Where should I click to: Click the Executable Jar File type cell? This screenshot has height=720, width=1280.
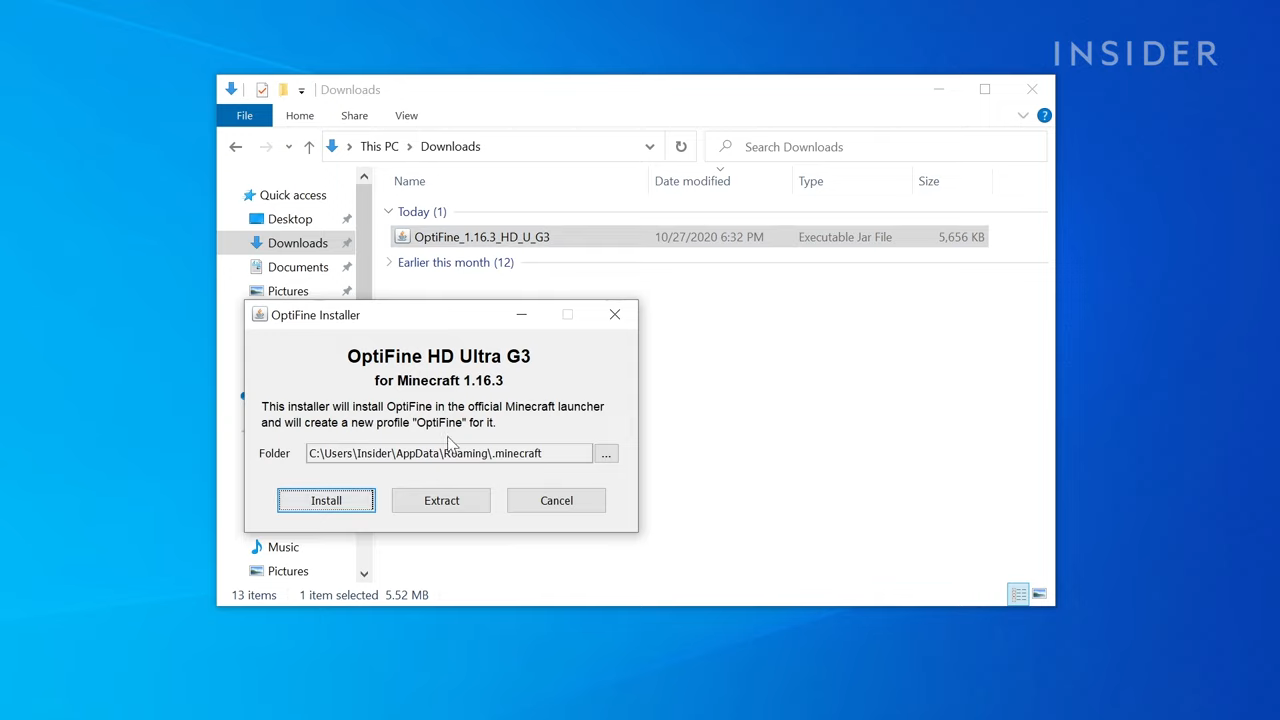pyautogui.click(x=845, y=237)
